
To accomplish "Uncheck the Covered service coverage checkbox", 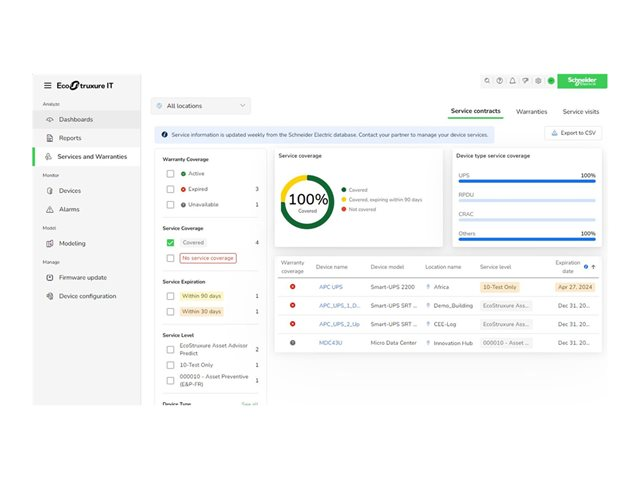I will tap(171, 242).
